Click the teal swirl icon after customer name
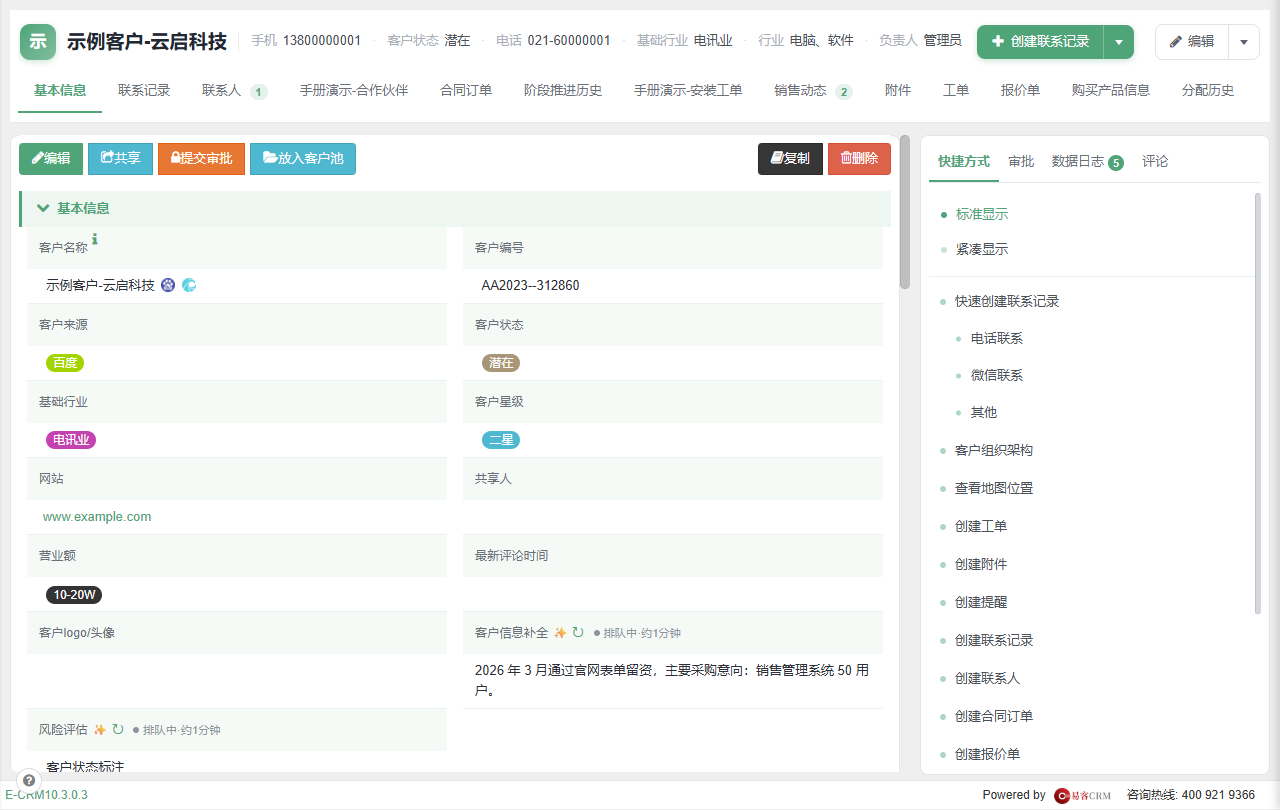Viewport: 1280px width, 810px height. 189,285
